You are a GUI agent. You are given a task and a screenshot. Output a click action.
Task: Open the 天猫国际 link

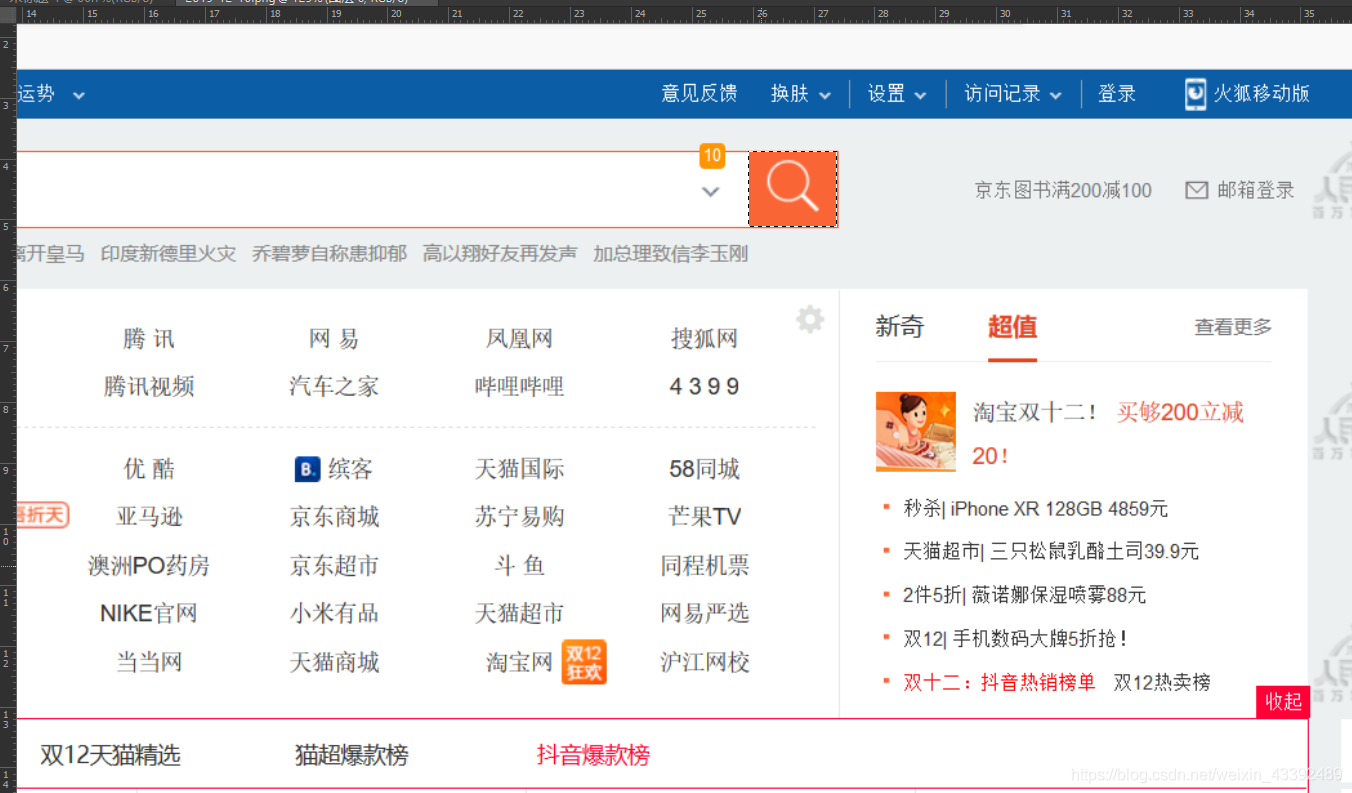coord(519,469)
